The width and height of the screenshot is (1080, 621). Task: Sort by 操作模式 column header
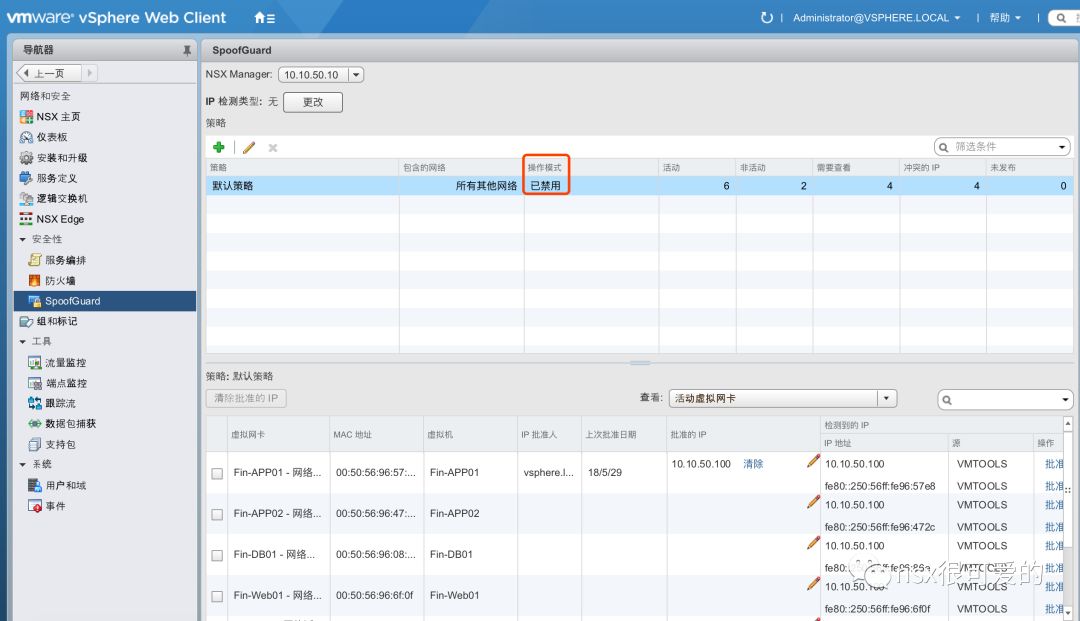coord(591,167)
